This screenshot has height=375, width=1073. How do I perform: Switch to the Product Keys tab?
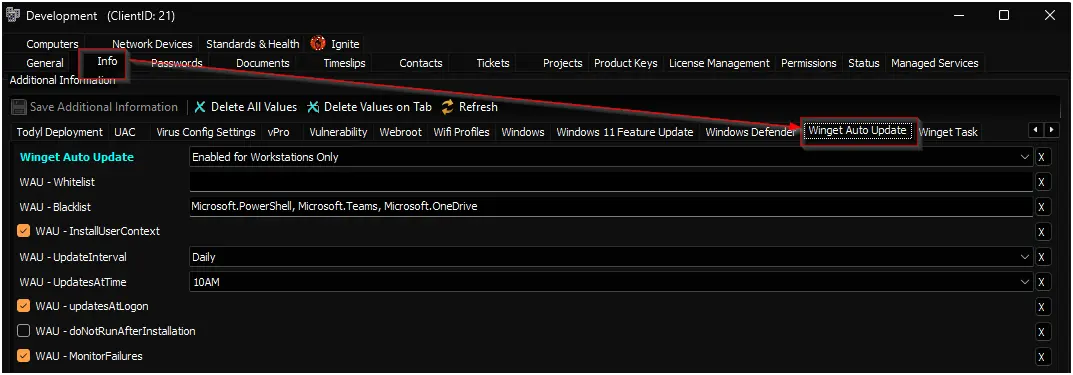pyautogui.click(x=625, y=63)
